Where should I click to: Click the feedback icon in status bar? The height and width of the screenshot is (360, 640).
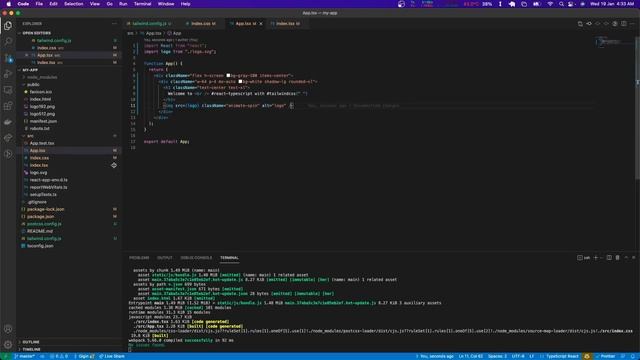(623, 356)
